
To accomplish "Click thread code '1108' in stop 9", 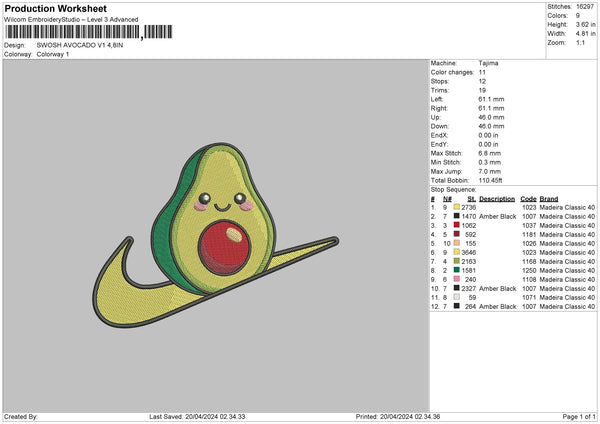I will tap(529, 279).
